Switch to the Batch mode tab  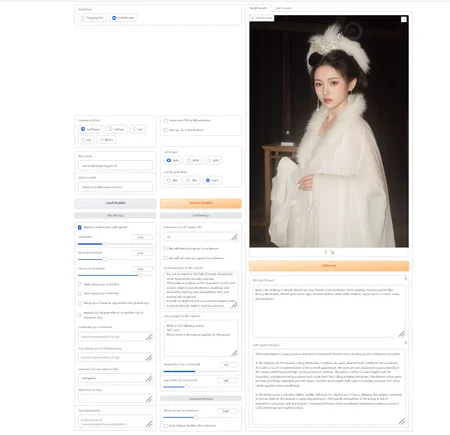[x=283, y=8]
